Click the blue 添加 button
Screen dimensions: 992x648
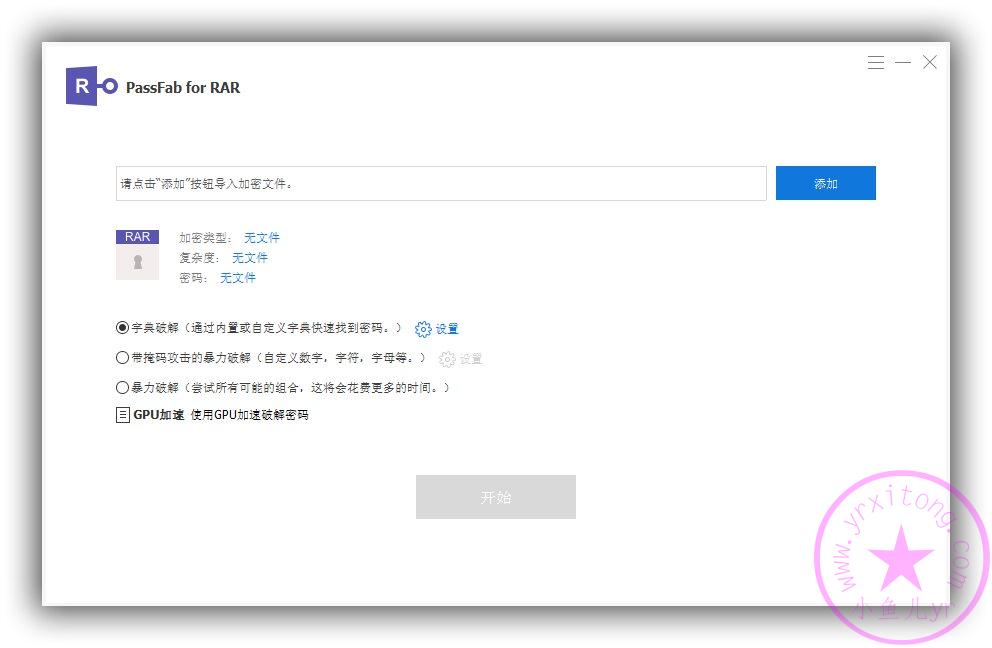pos(826,183)
